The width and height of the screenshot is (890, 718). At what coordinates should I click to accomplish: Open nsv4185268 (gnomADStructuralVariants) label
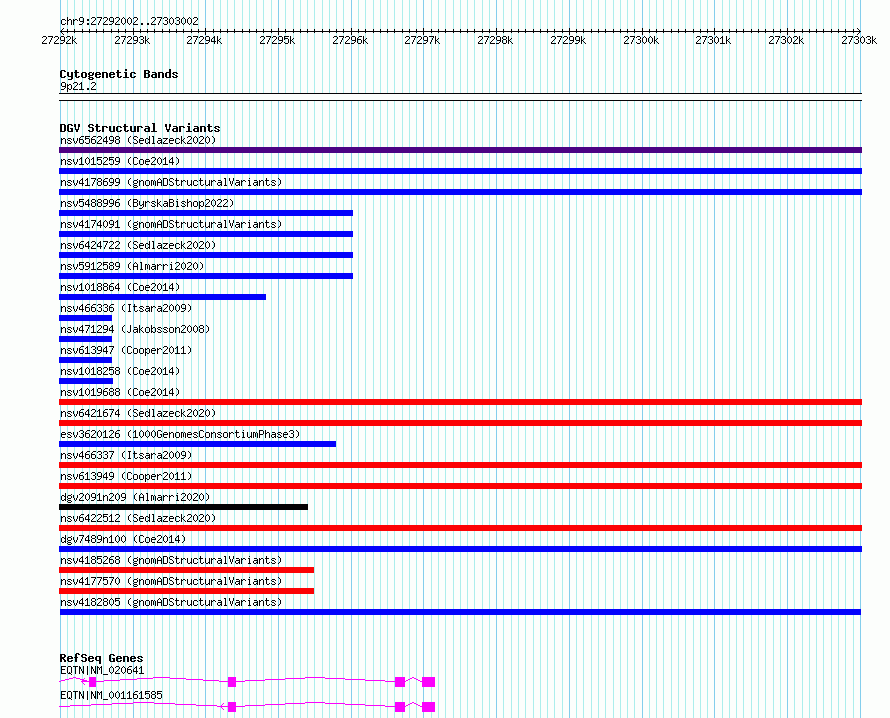click(171, 560)
